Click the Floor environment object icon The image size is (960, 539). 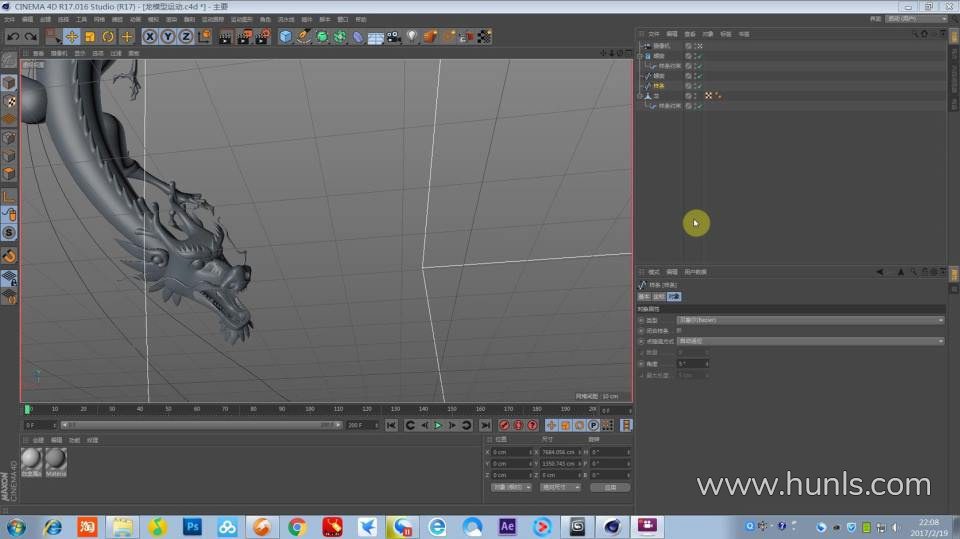pyautogui.click(x=375, y=37)
